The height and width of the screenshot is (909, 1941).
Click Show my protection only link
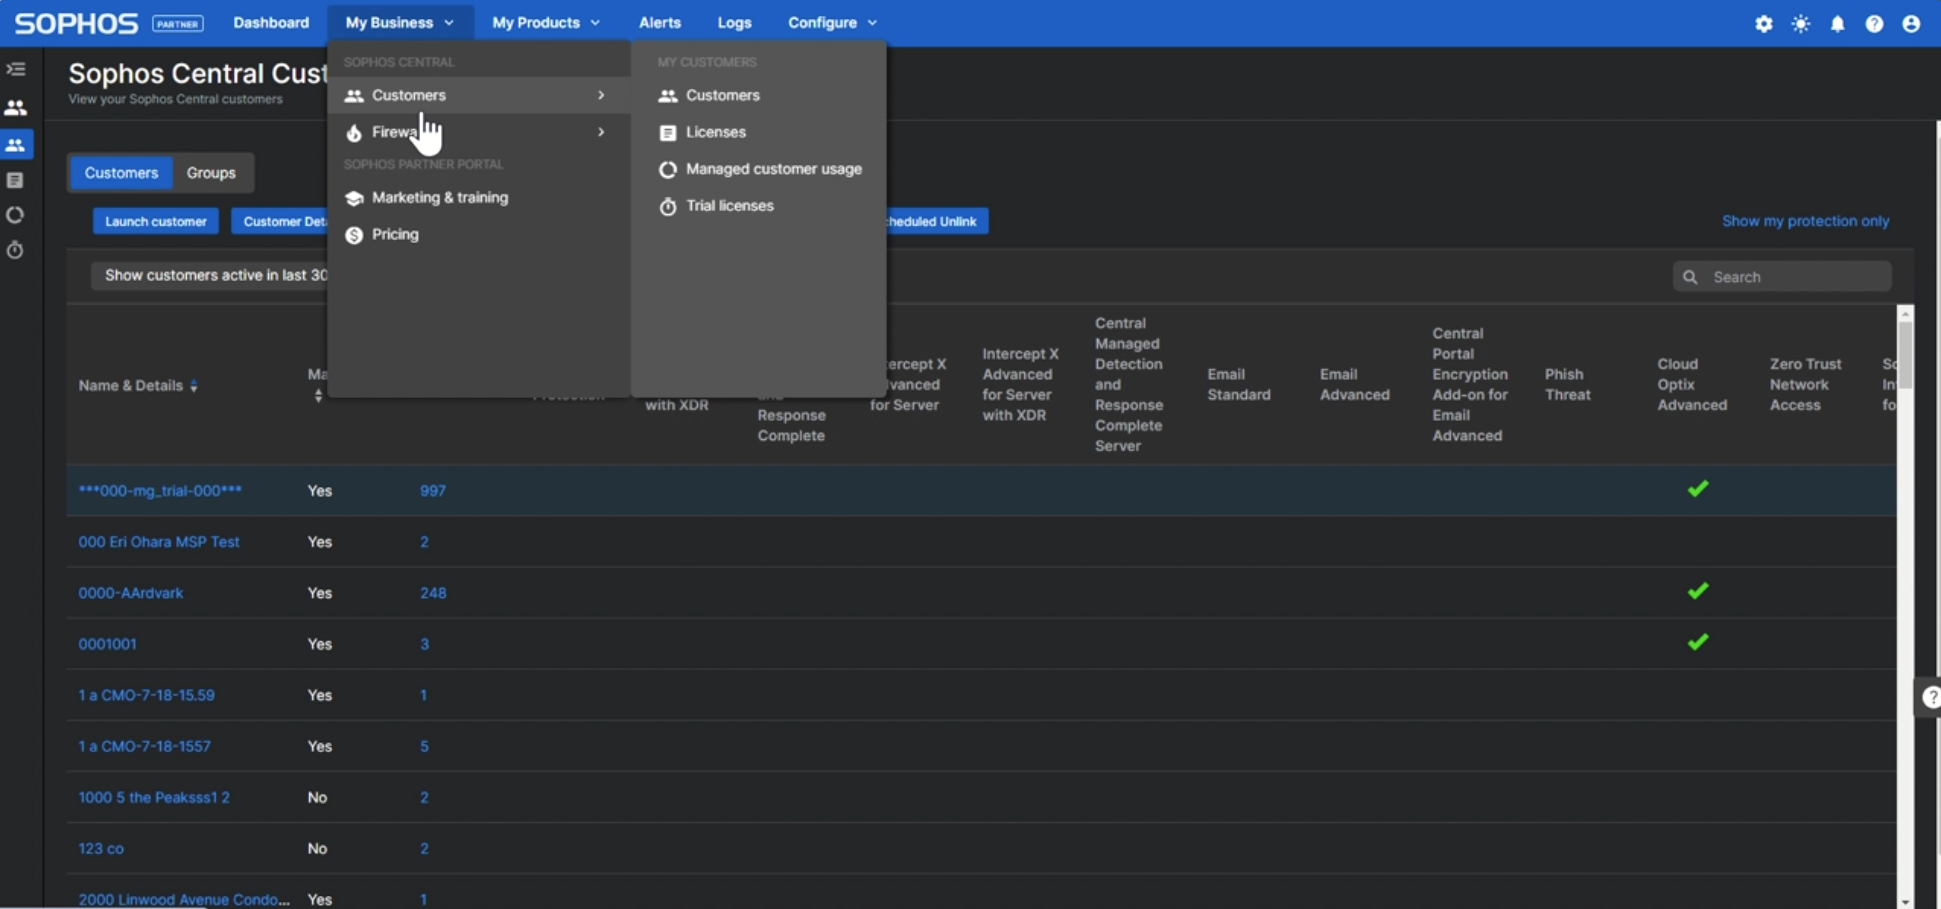[1805, 221]
